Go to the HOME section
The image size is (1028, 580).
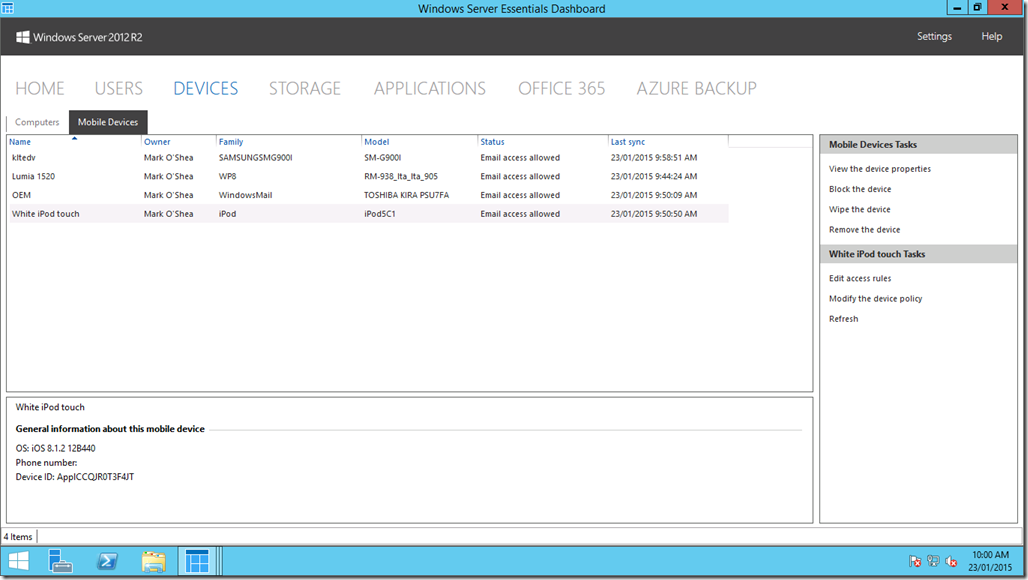40,88
